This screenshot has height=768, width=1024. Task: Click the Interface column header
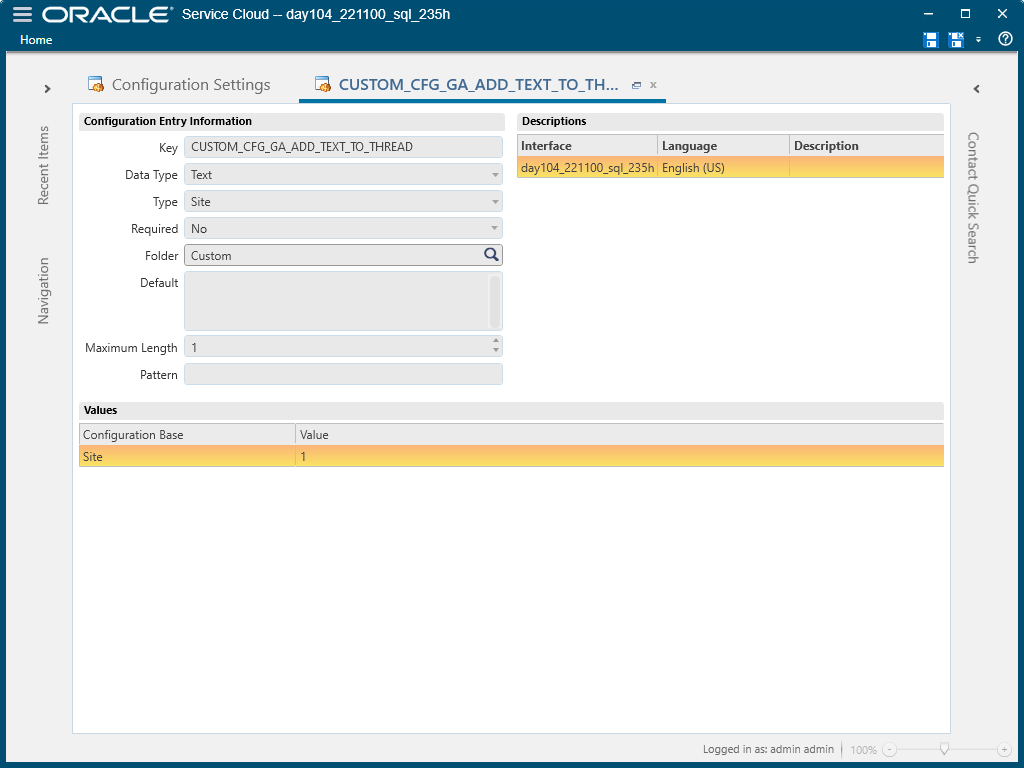(587, 146)
